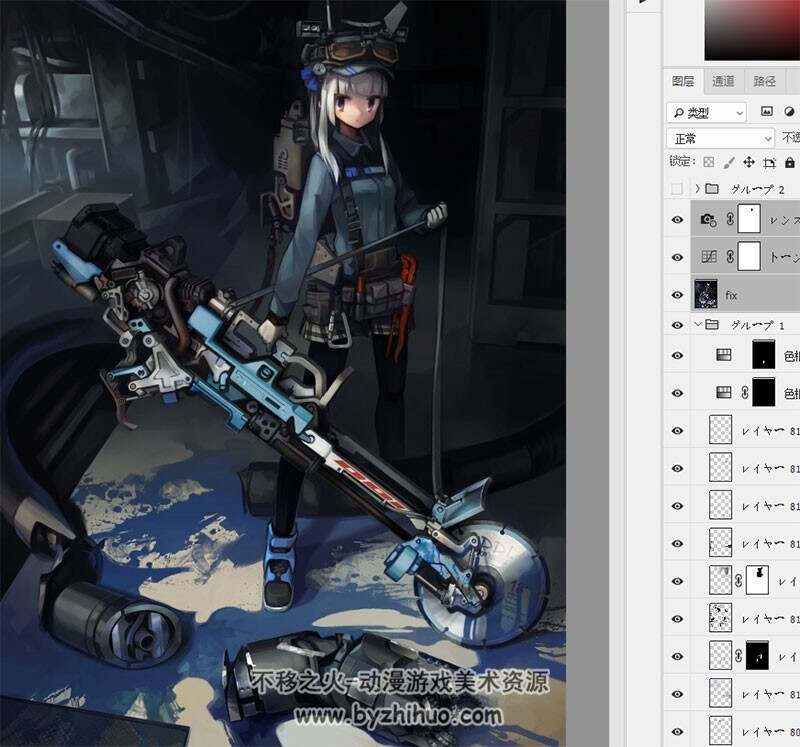Hide the speckled-thumbnail layer eye

click(x=677, y=619)
